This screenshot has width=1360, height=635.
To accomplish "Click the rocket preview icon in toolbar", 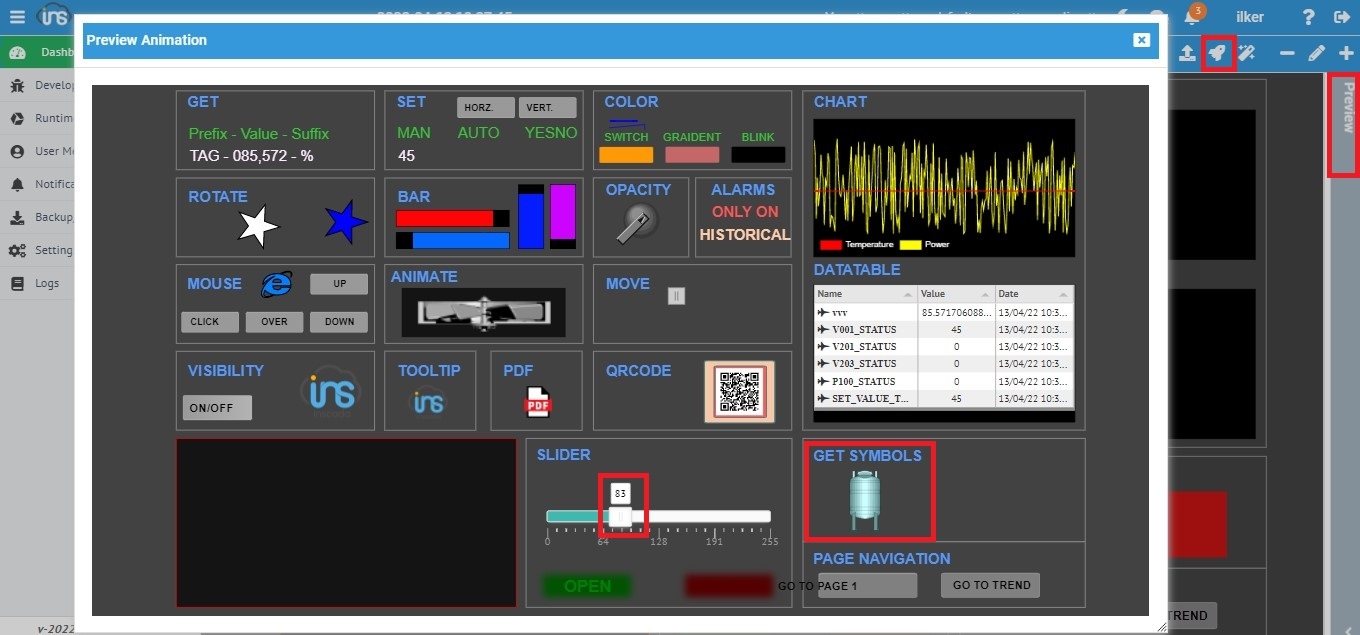I will pos(1217,53).
